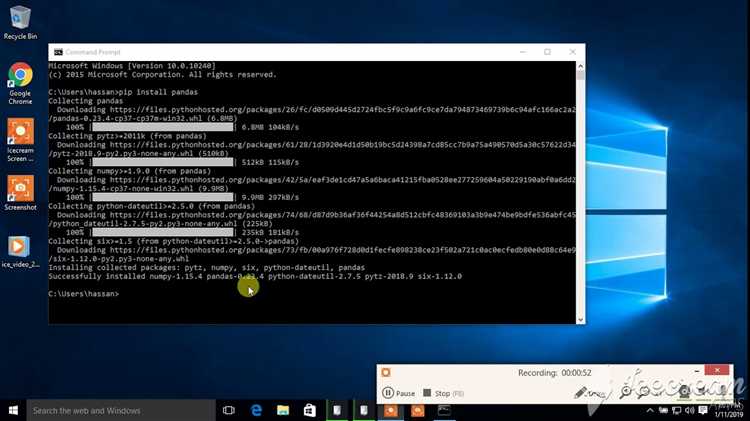Open the Icecream Screen Recorder desktop shortcut
Image resolution: width=750 pixels, height=421 pixels.
pos(20,140)
